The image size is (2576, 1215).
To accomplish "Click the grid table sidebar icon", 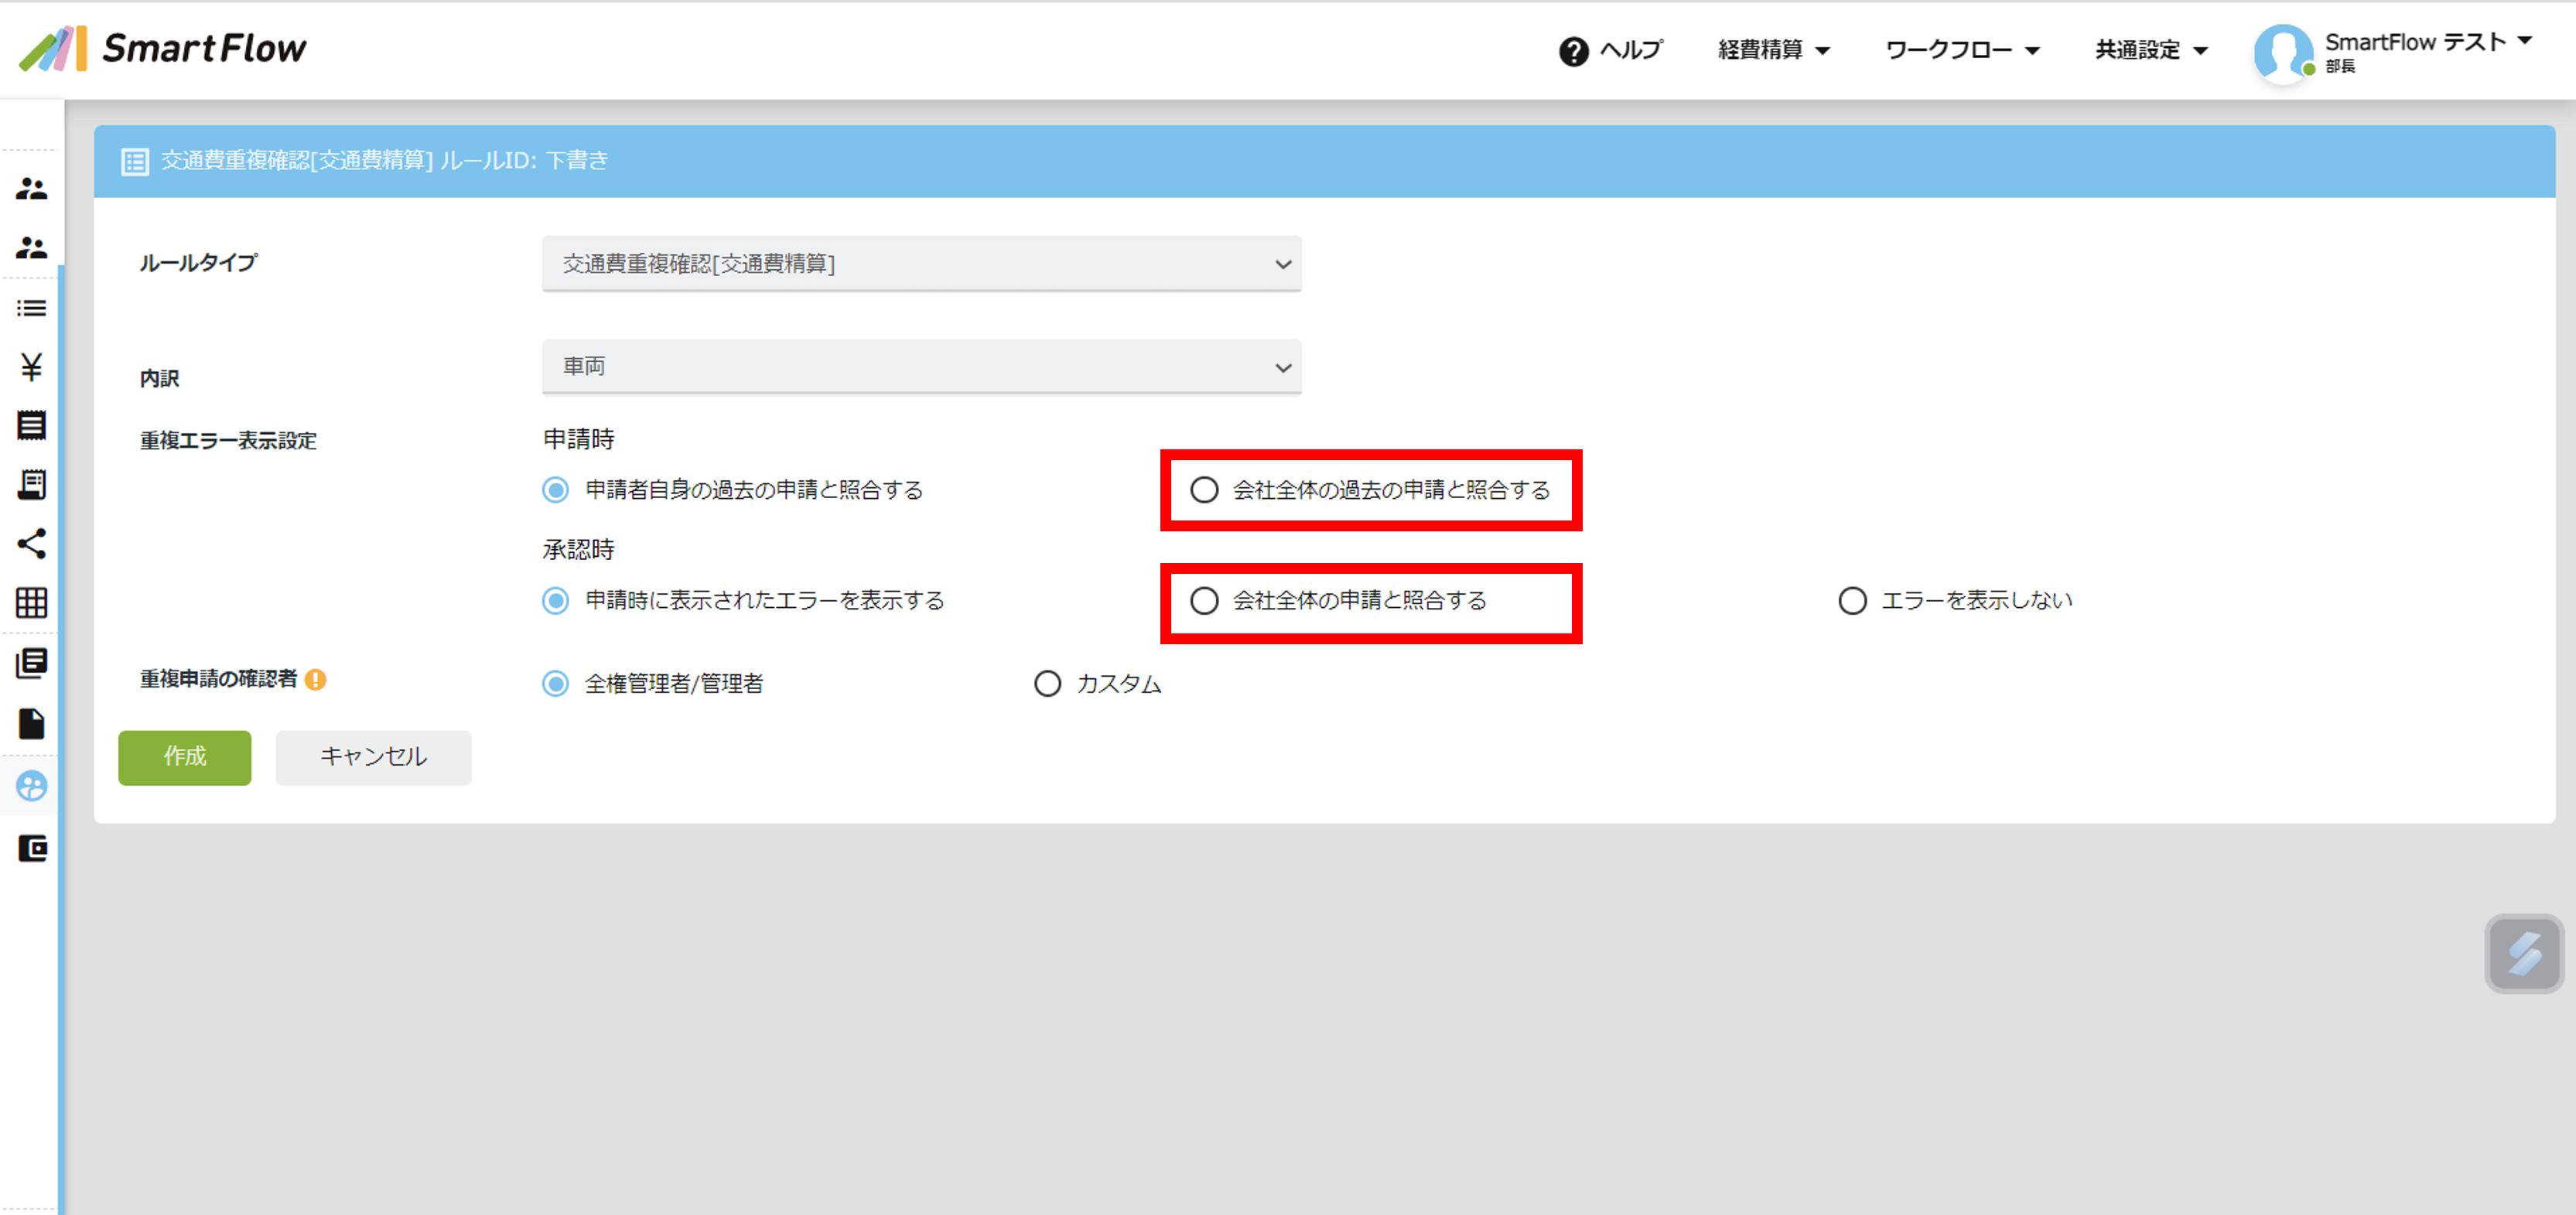I will pyautogui.click(x=31, y=603).
